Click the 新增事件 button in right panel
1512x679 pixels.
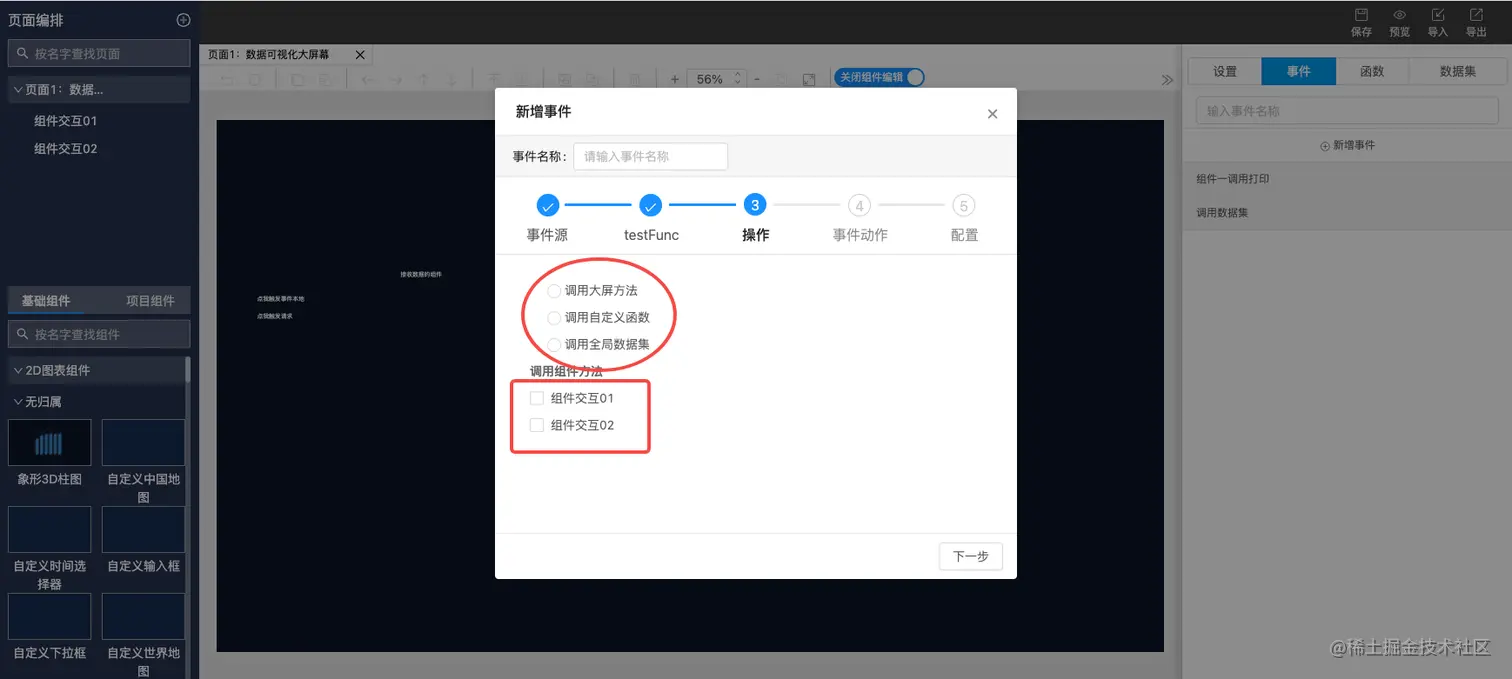tap(1347, 145)
